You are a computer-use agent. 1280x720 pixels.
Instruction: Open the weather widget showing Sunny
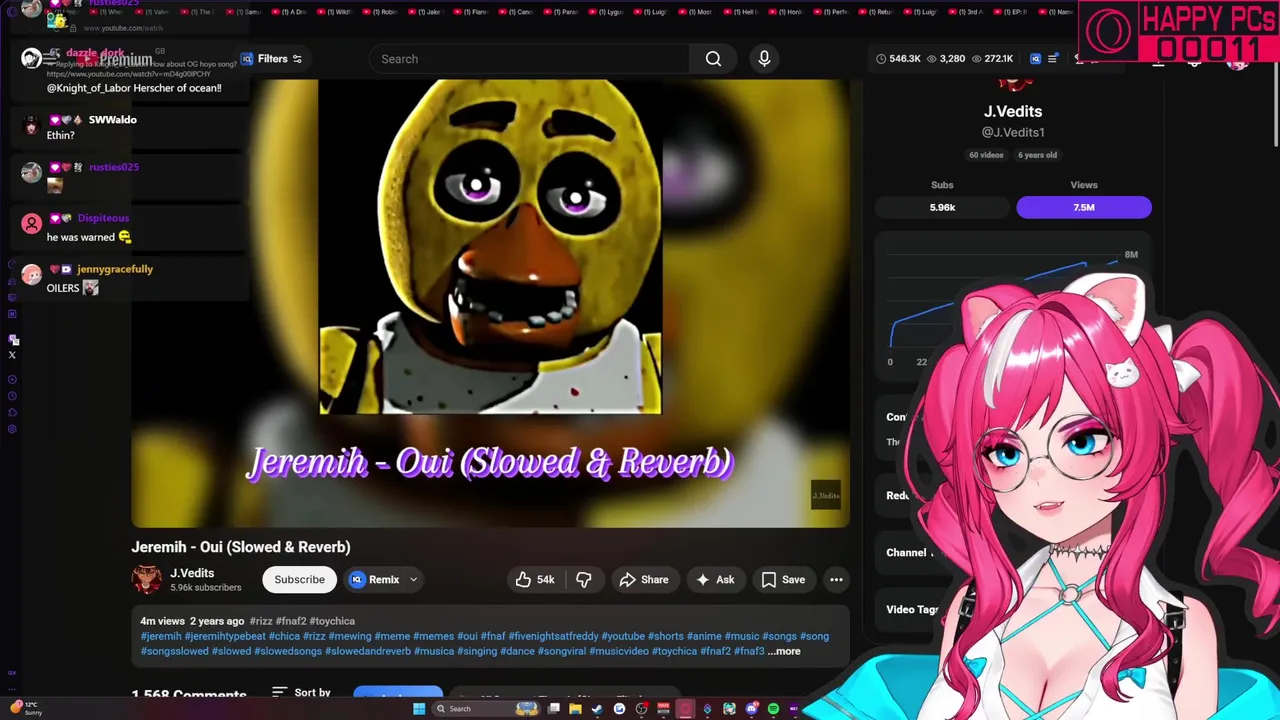coord(27,708)
